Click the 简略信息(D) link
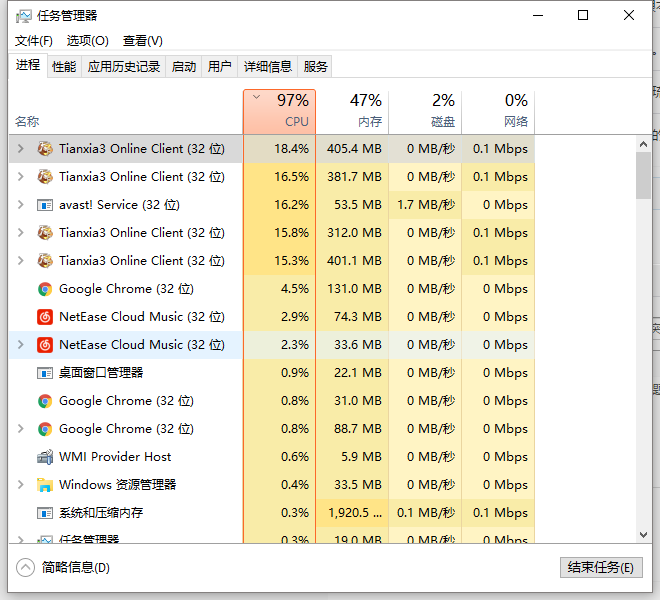 click(76, 568)
